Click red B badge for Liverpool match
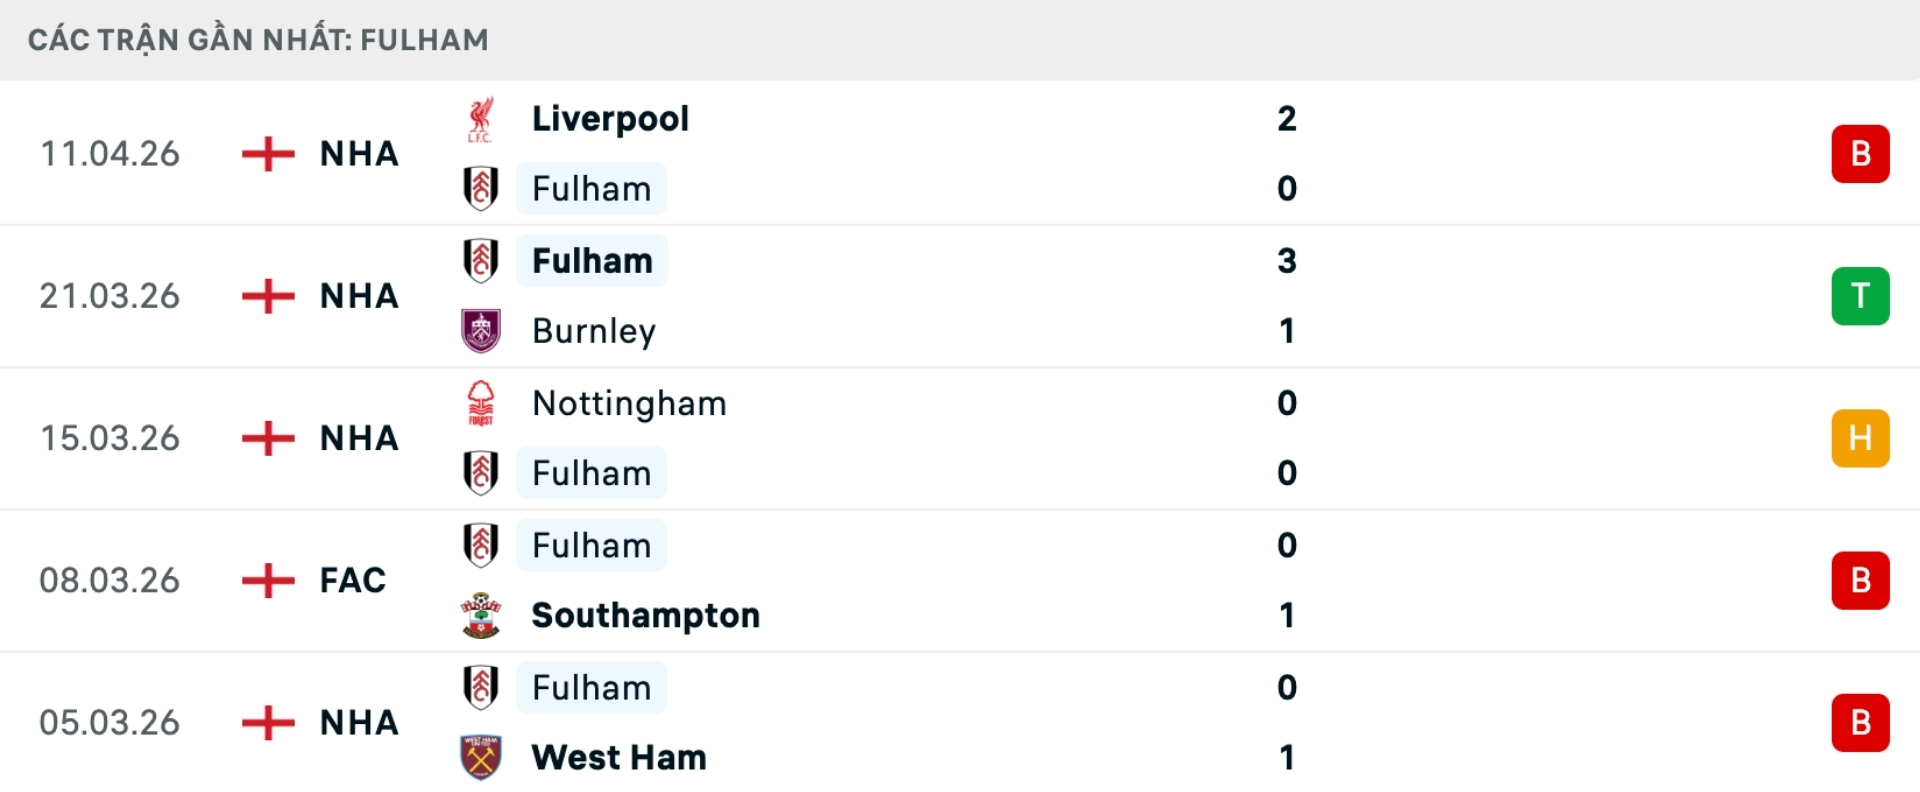 (x=1860, y=154)
